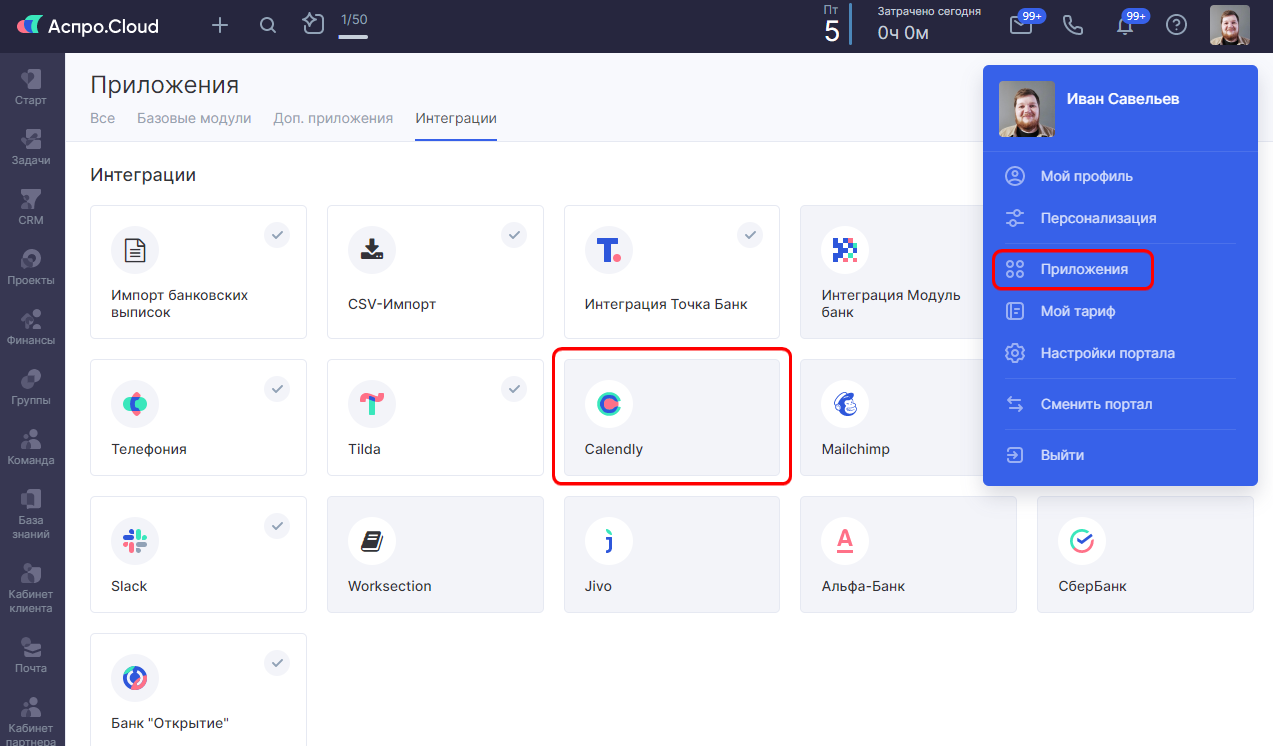Click the phone handset icon
The height and width of the screenshot is (746, 1273).
(1073, 26)
